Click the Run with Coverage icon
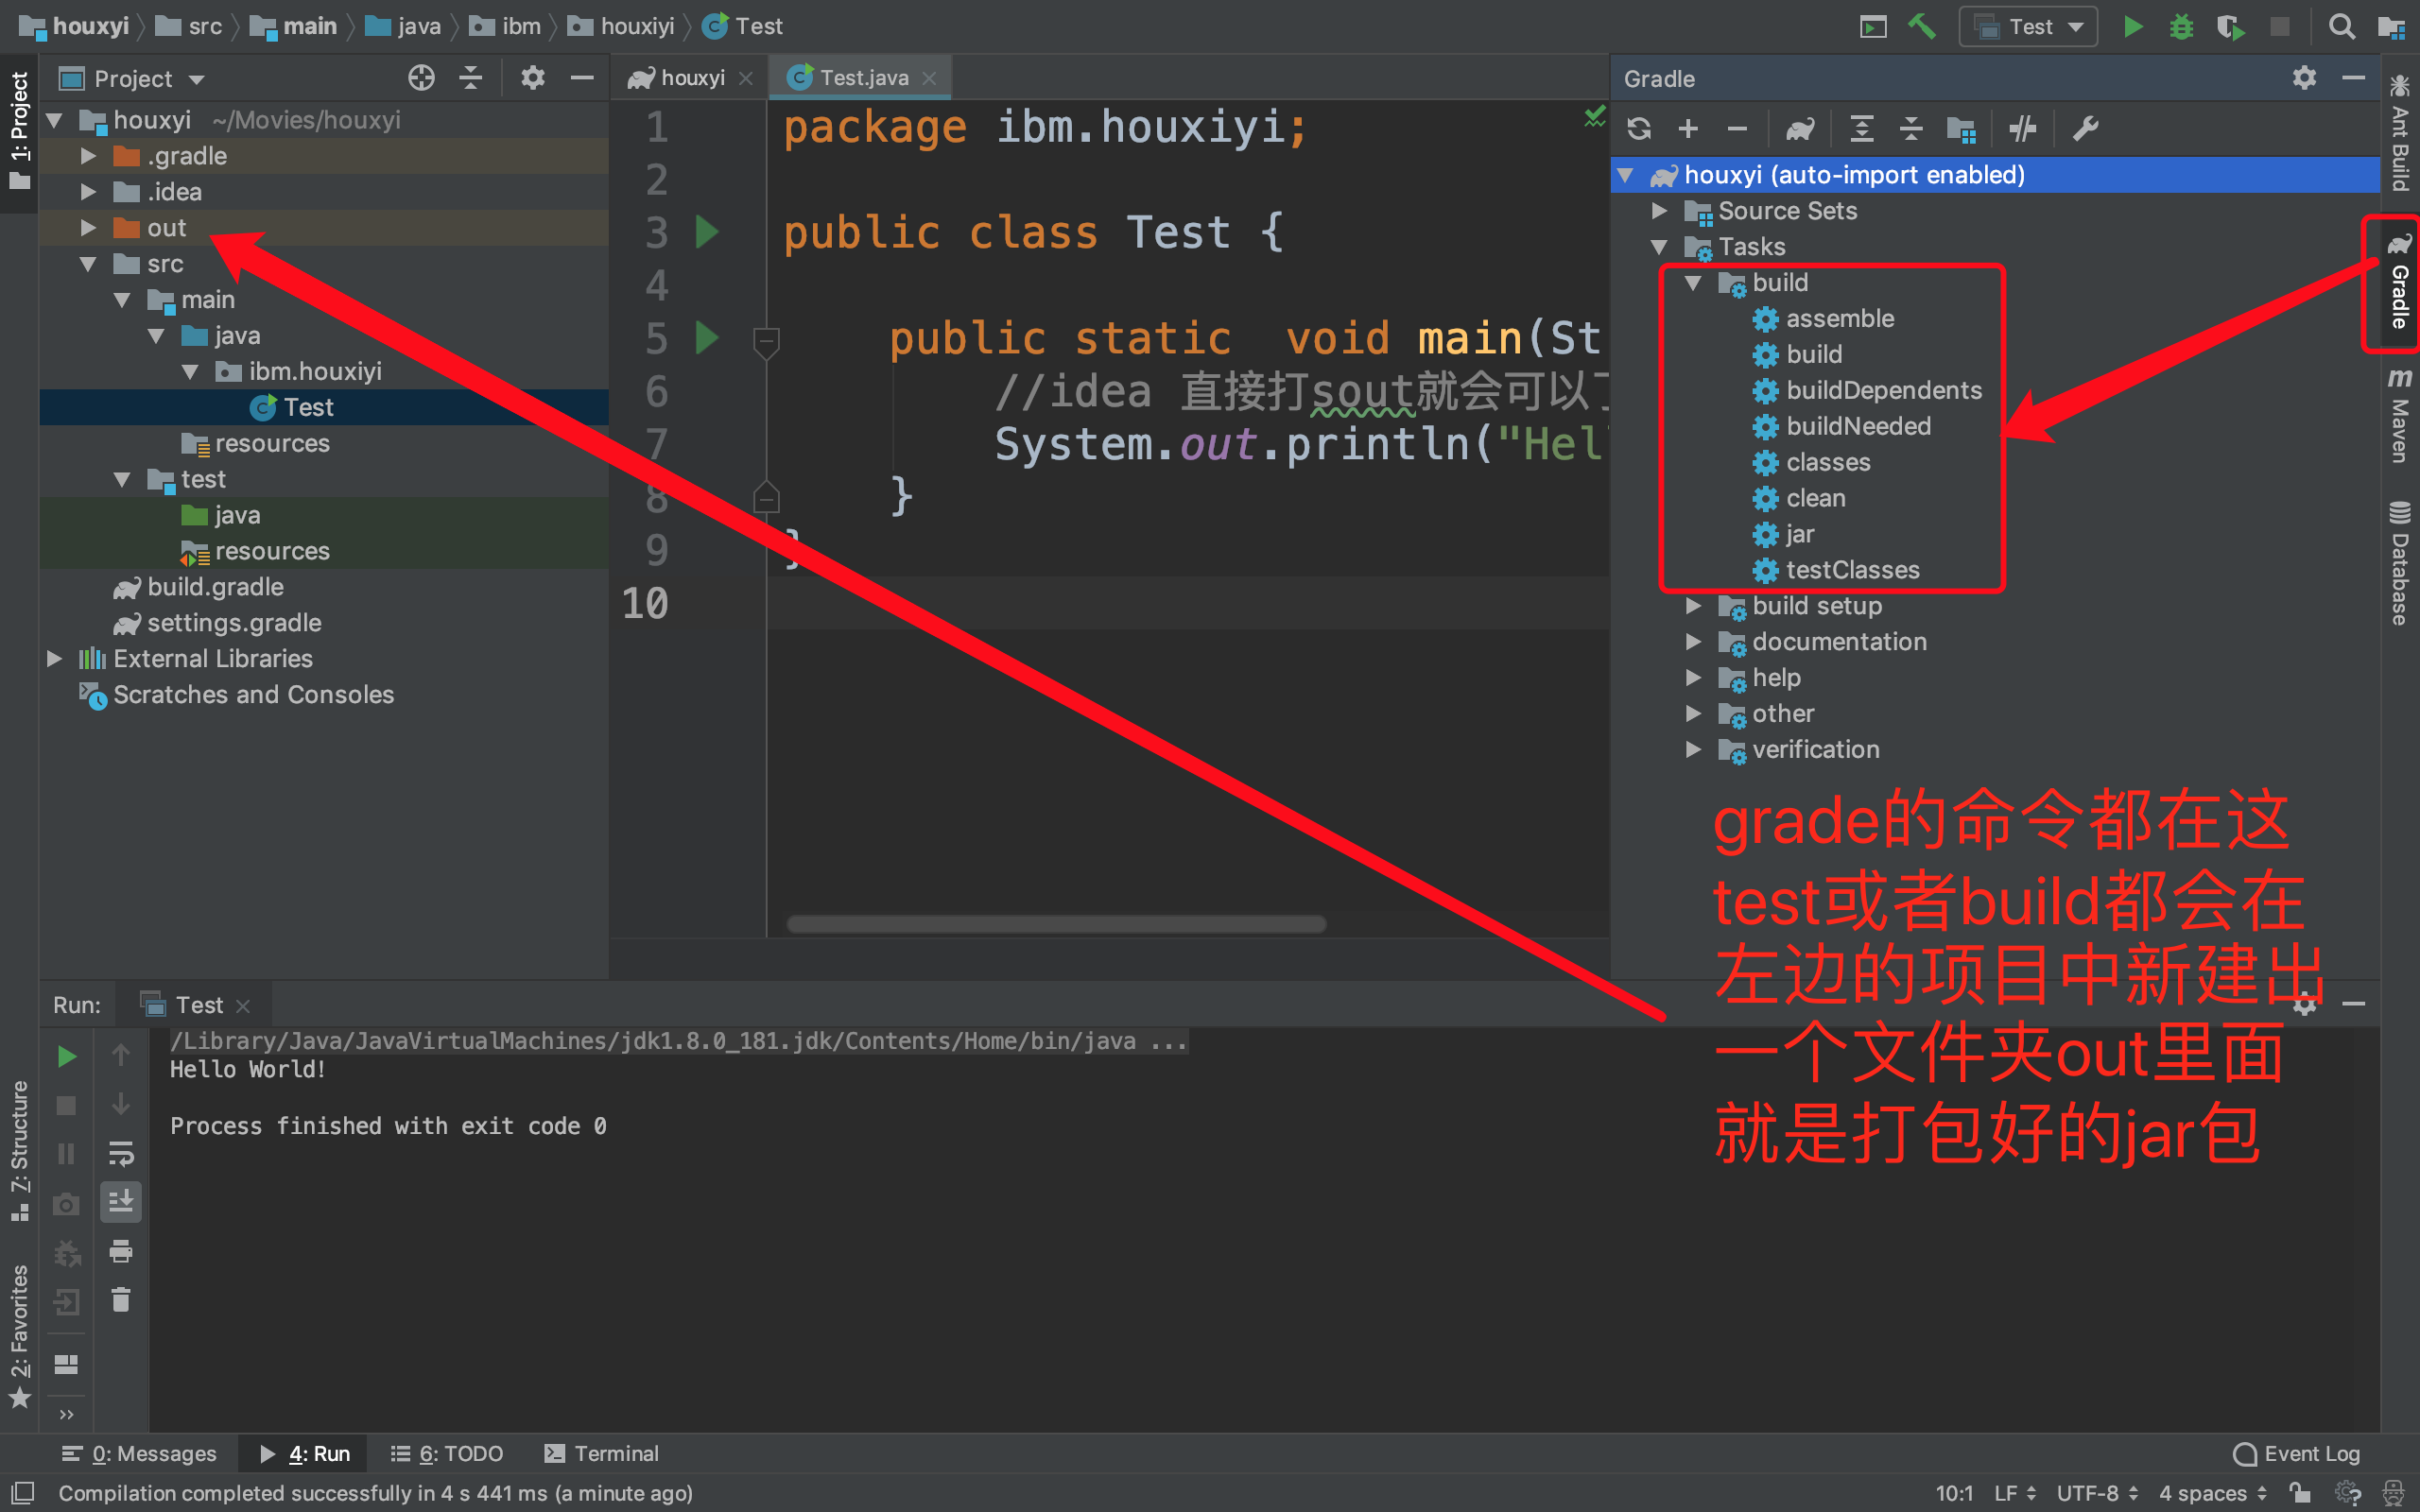Viewport: 2420px width, 1512px height. [2230, 27]
